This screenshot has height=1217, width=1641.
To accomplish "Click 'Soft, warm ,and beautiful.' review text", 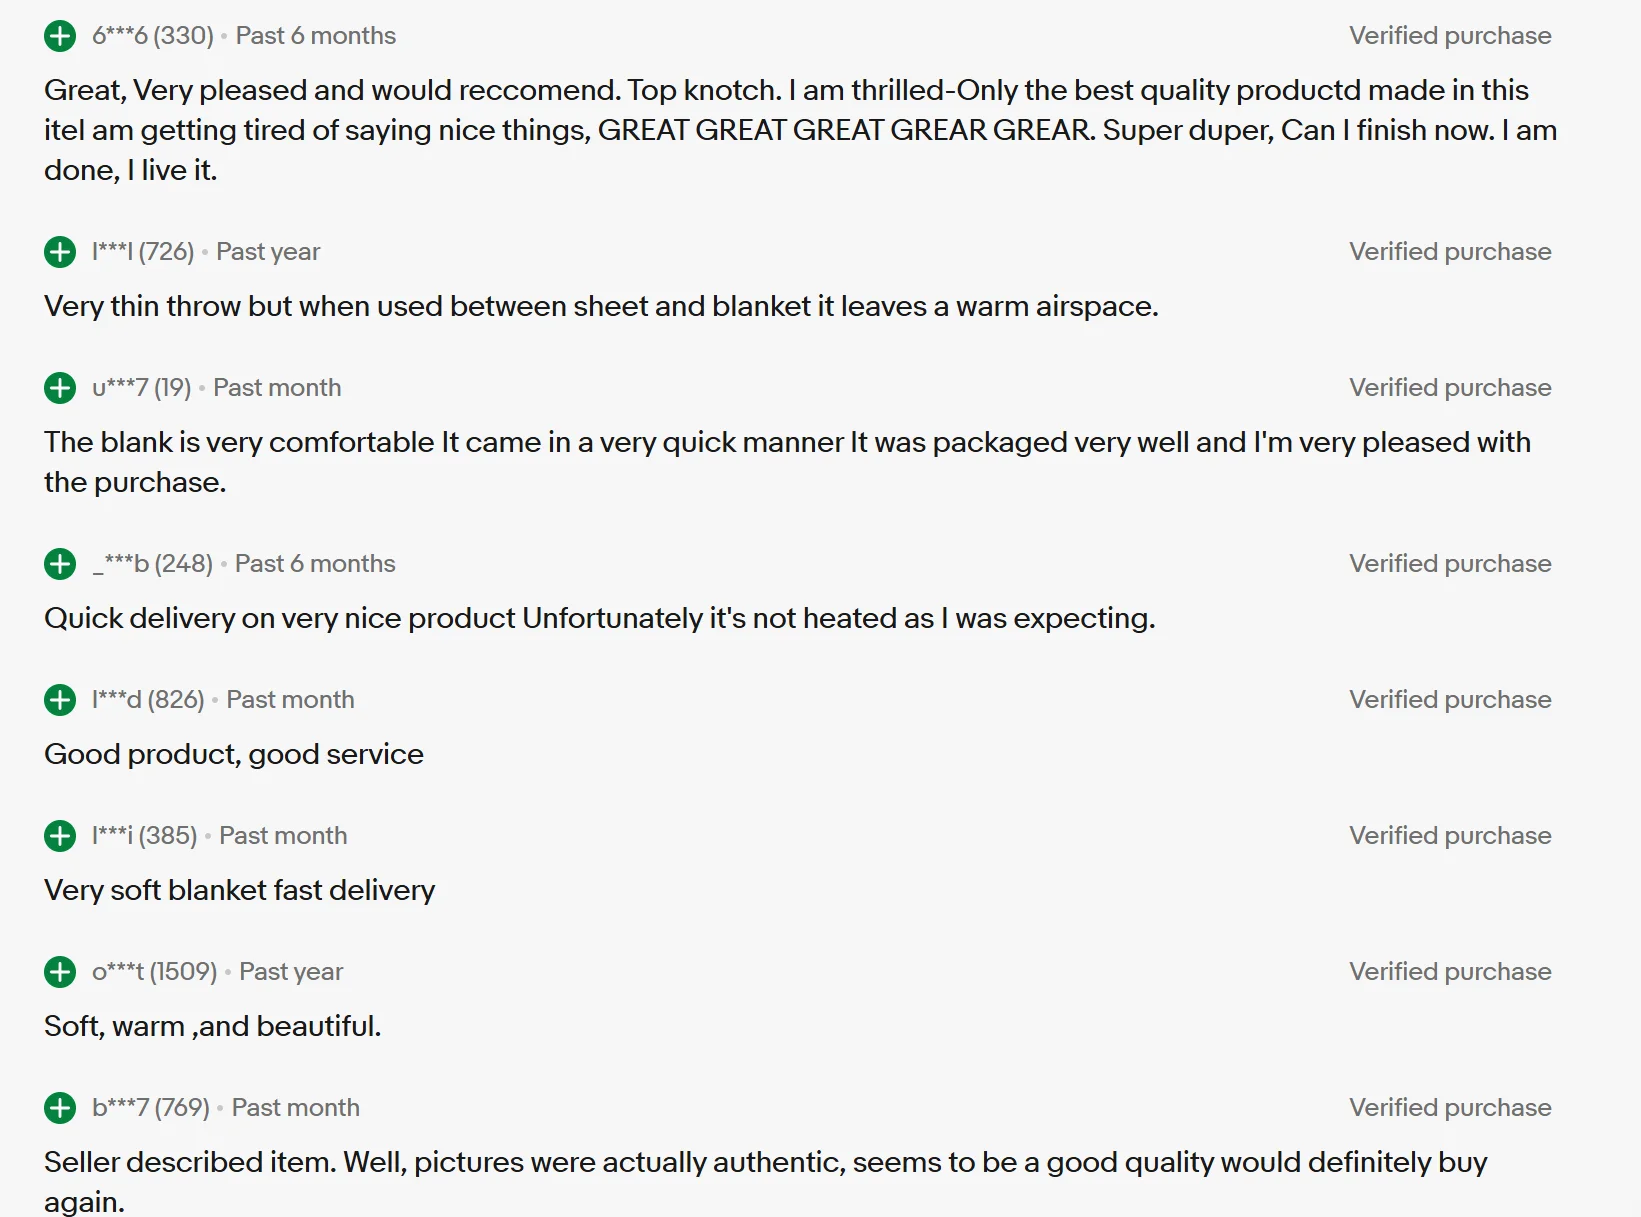I will pyautogui.click(x=212, y=1026).
